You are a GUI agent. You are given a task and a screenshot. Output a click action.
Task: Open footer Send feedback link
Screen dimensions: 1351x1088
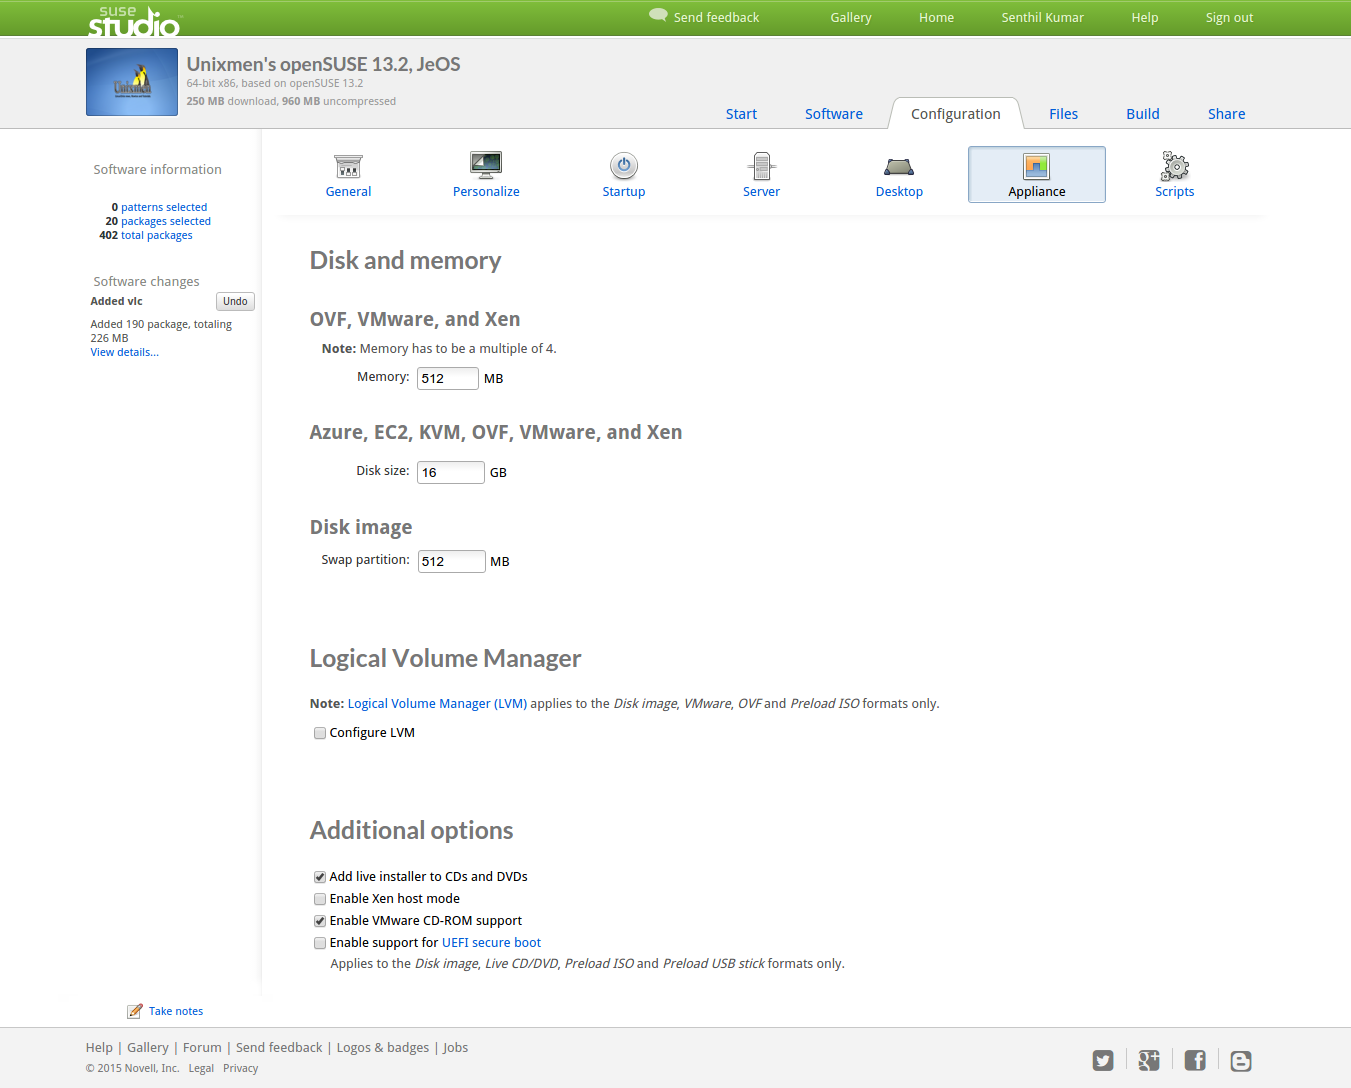tap(279, 1047)
